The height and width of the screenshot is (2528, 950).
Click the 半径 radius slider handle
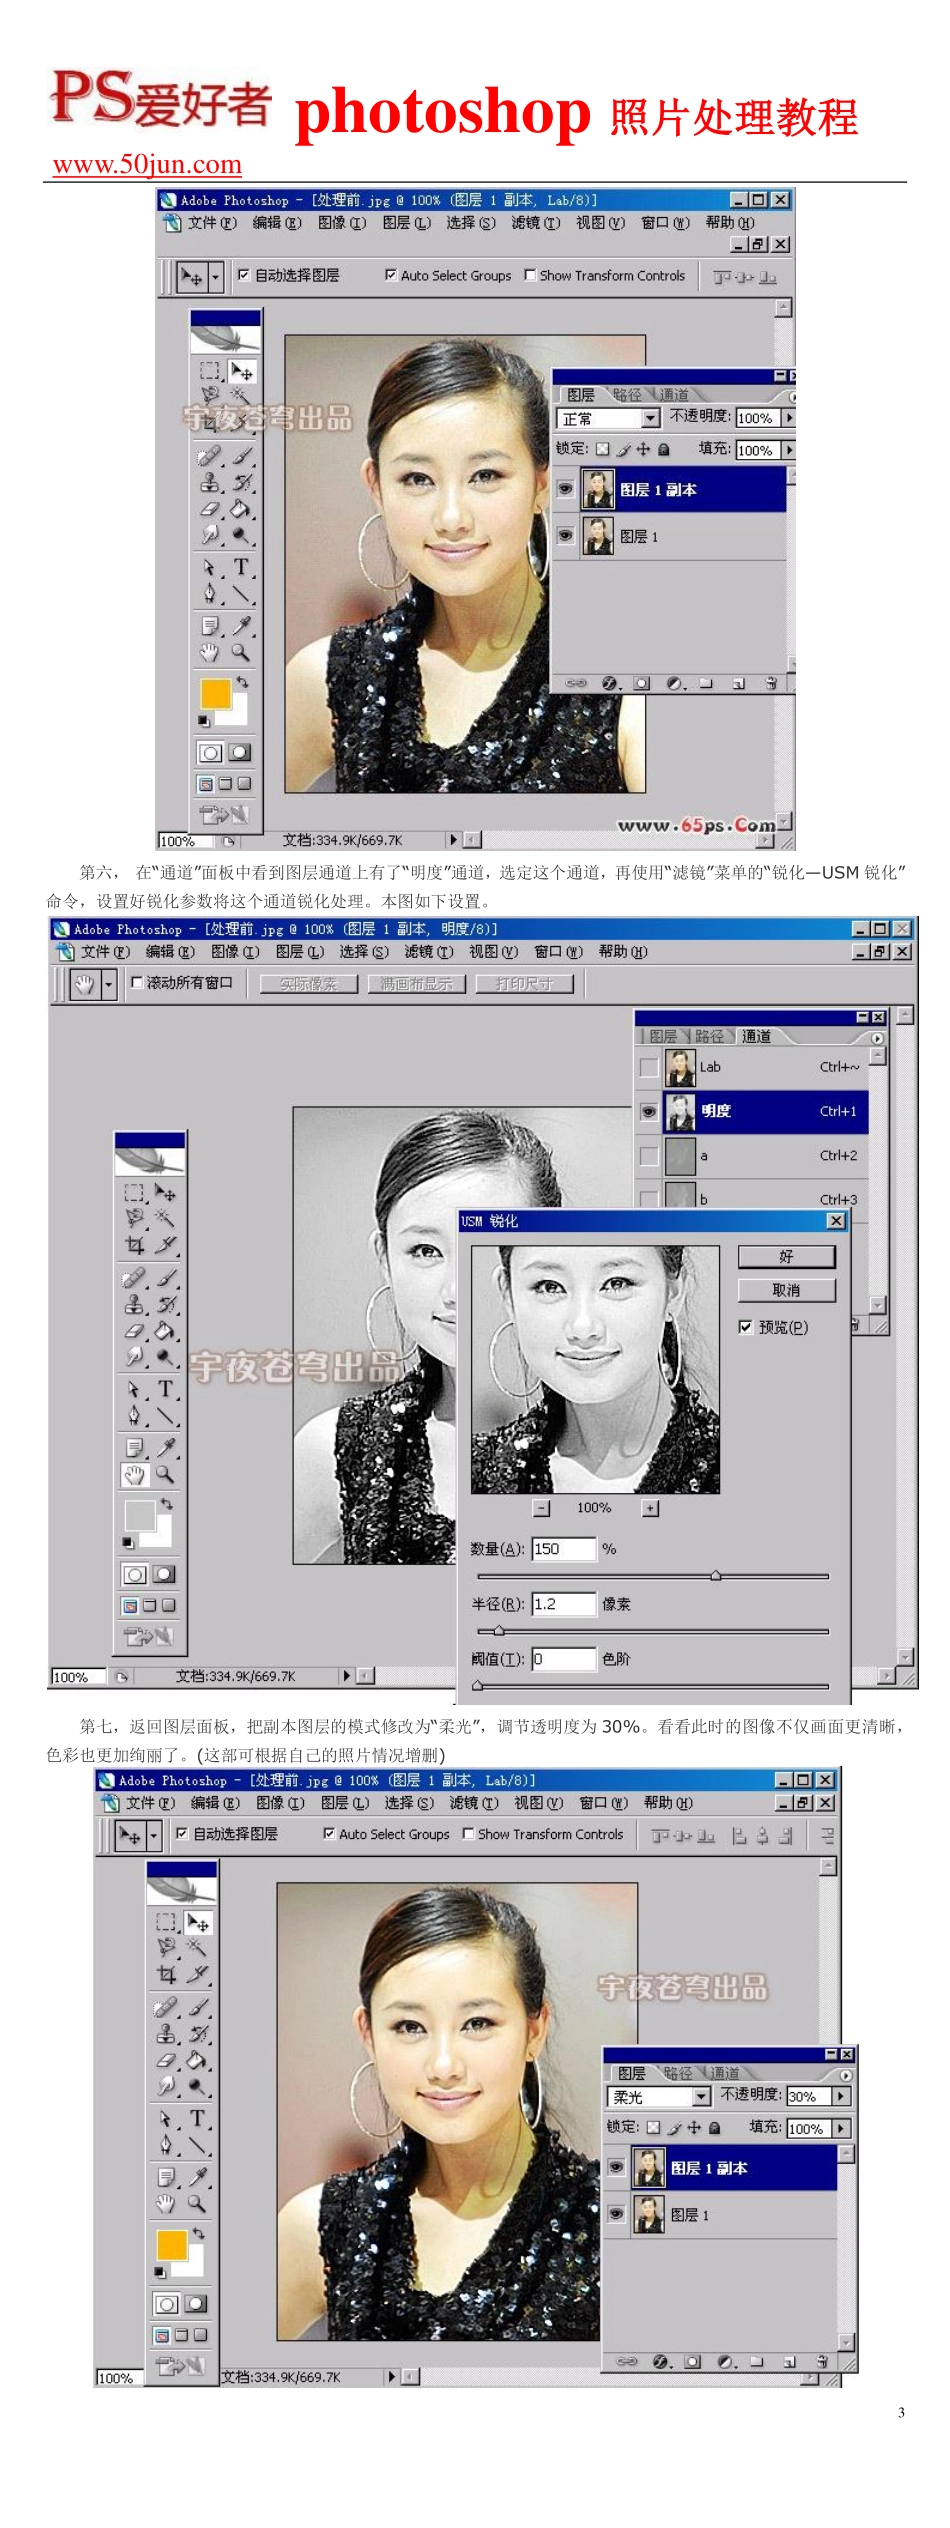[x=498, y=1631]
